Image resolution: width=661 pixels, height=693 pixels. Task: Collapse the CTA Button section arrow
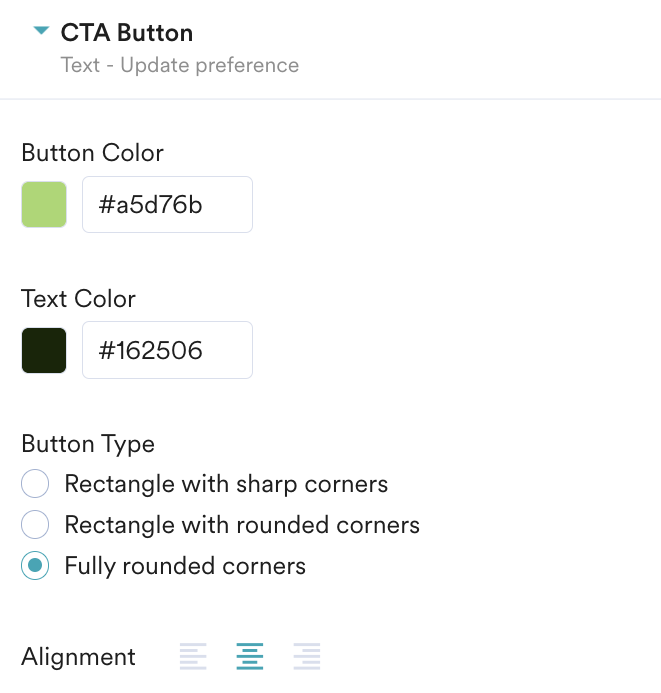[x=40, y=32]
